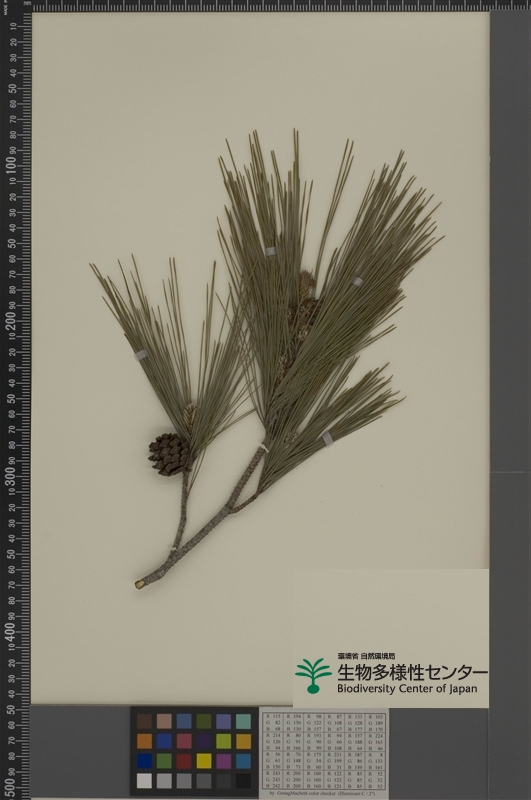Click the small closed cone among upper needles

[307, 285]
